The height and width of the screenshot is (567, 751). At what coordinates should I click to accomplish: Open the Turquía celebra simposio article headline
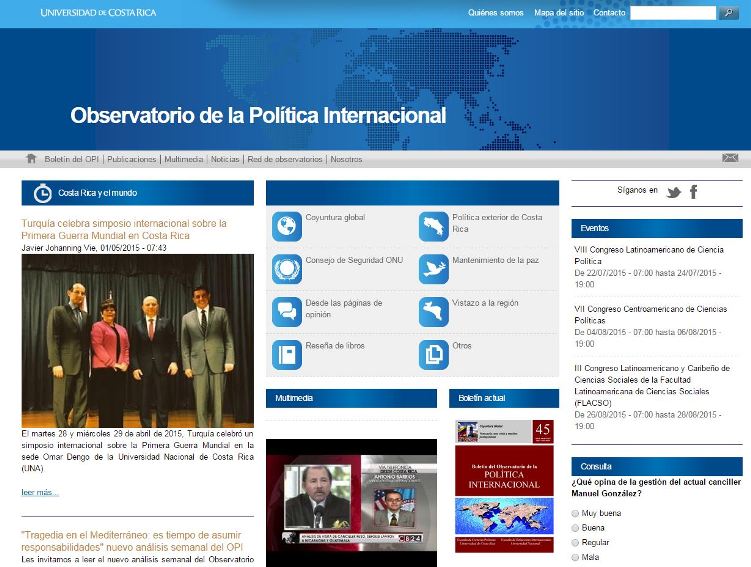pos(124,229)
